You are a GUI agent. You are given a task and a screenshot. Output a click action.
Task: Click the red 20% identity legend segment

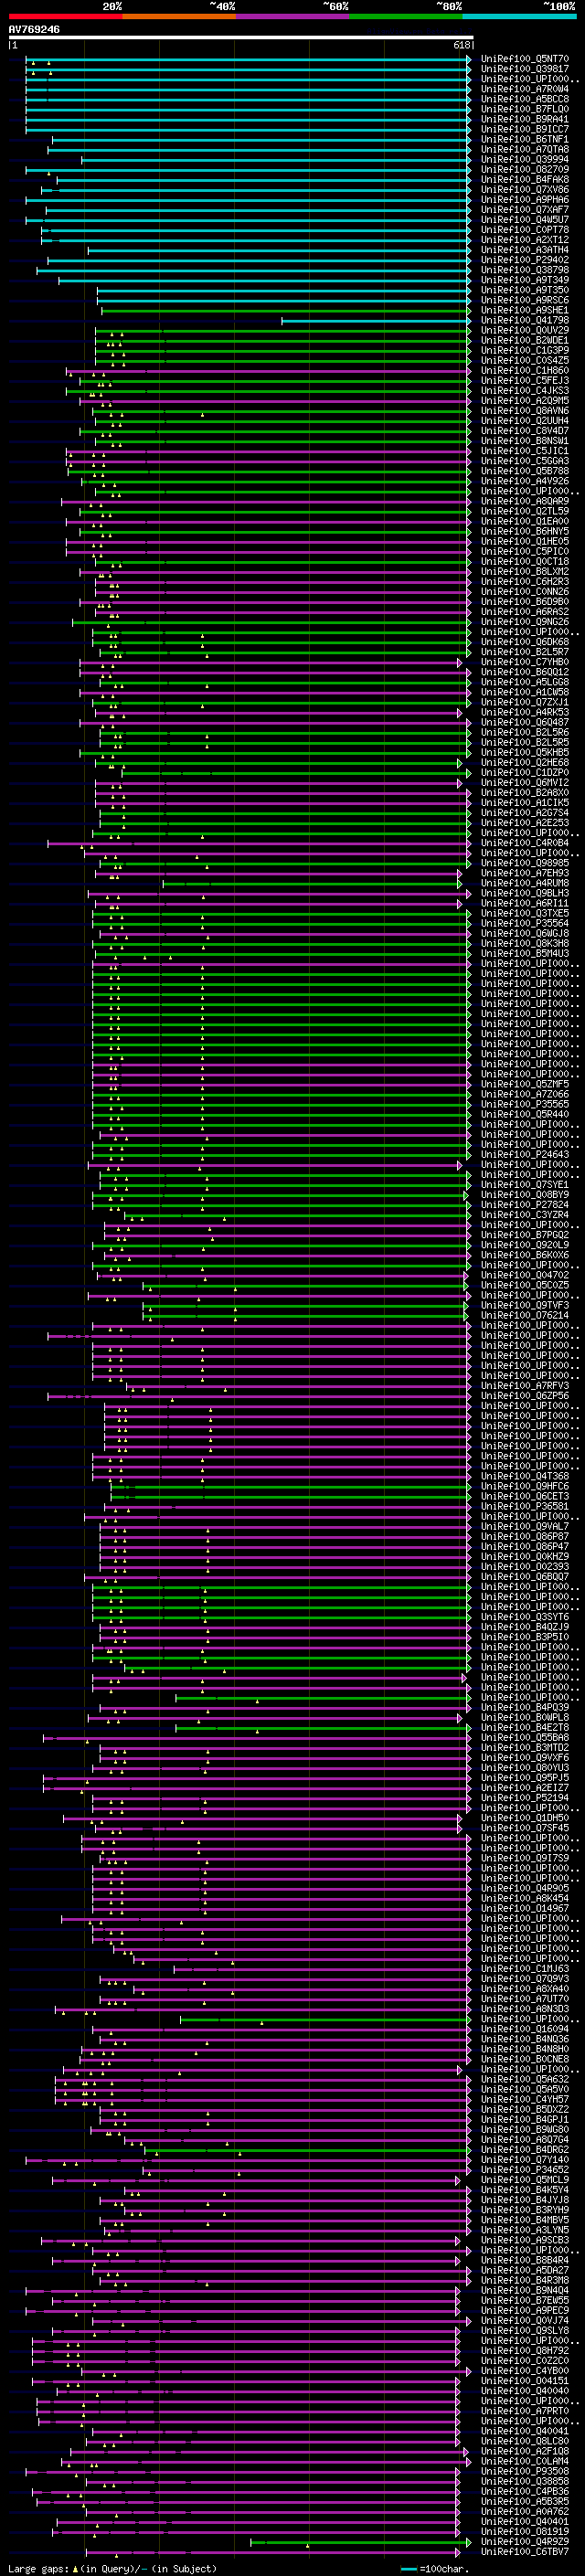[x=65, y=17]
